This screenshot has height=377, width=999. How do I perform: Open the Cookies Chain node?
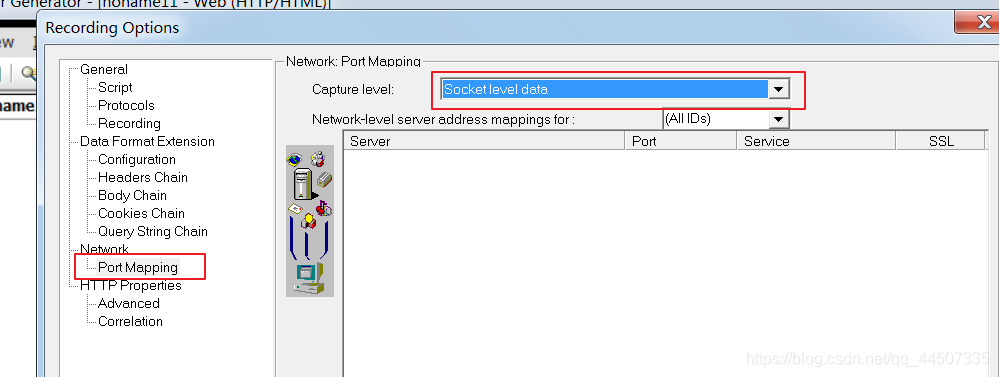pyautogui.click(x=141, y=213)
